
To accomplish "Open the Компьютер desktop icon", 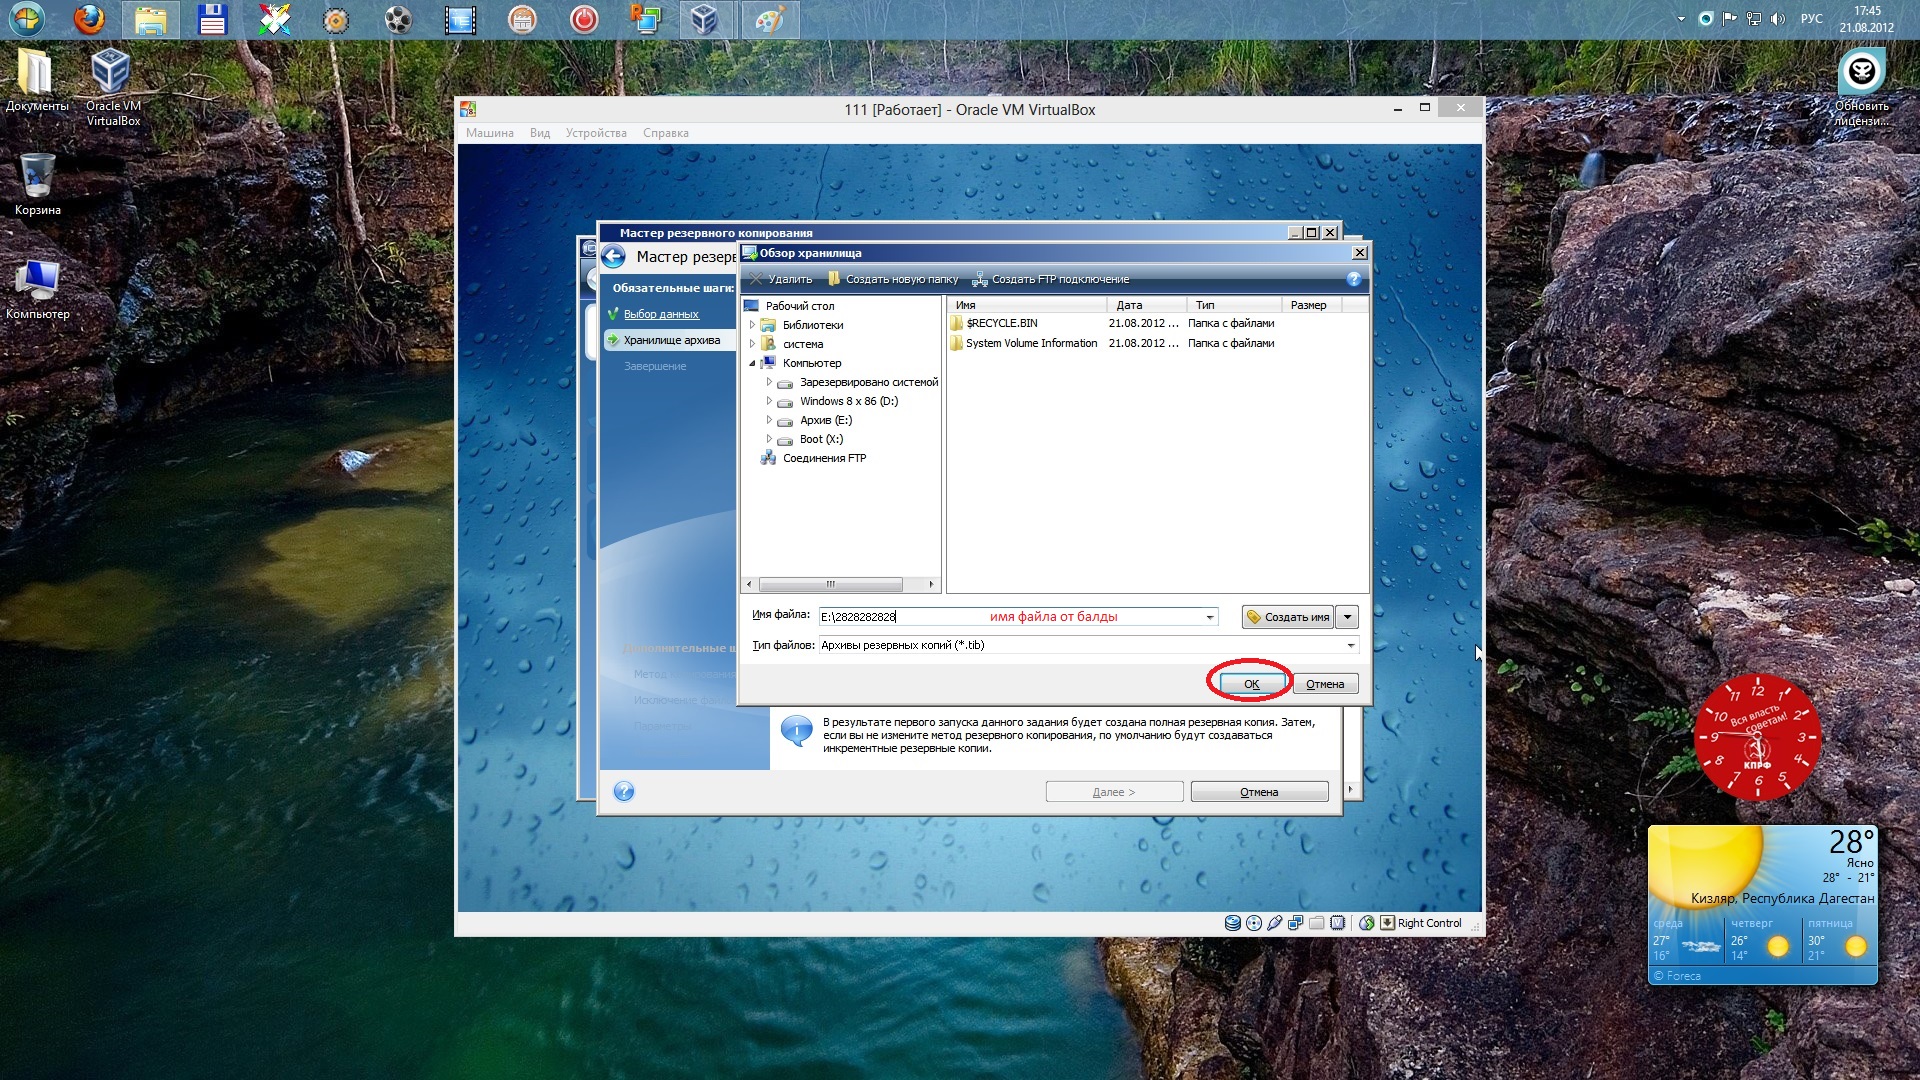I will (x=37, y=290).
